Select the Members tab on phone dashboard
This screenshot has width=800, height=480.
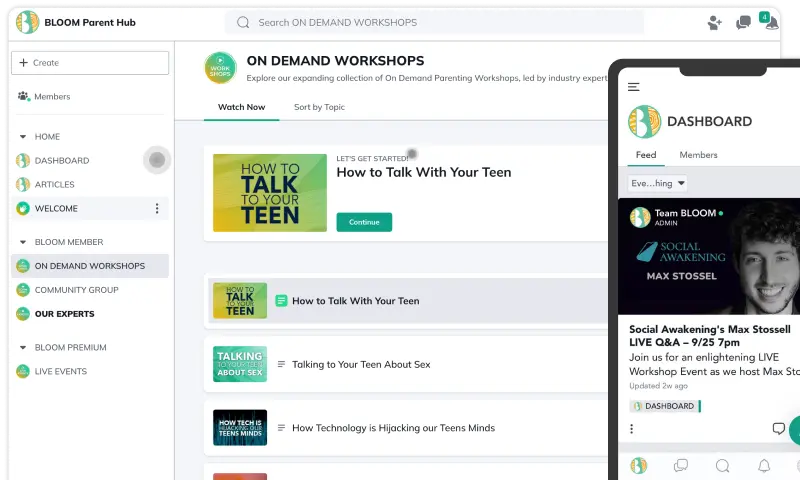point(698,155)
